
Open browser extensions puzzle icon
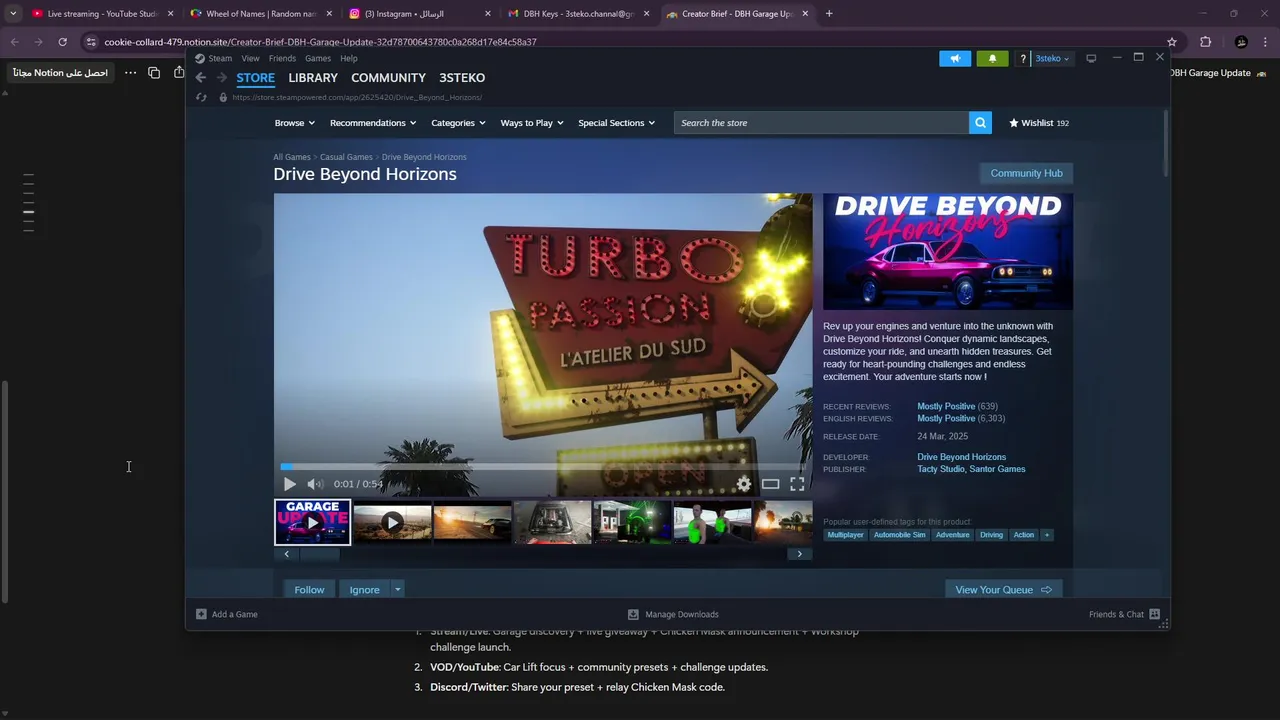pyautogui.click(x=1205, y=42)
